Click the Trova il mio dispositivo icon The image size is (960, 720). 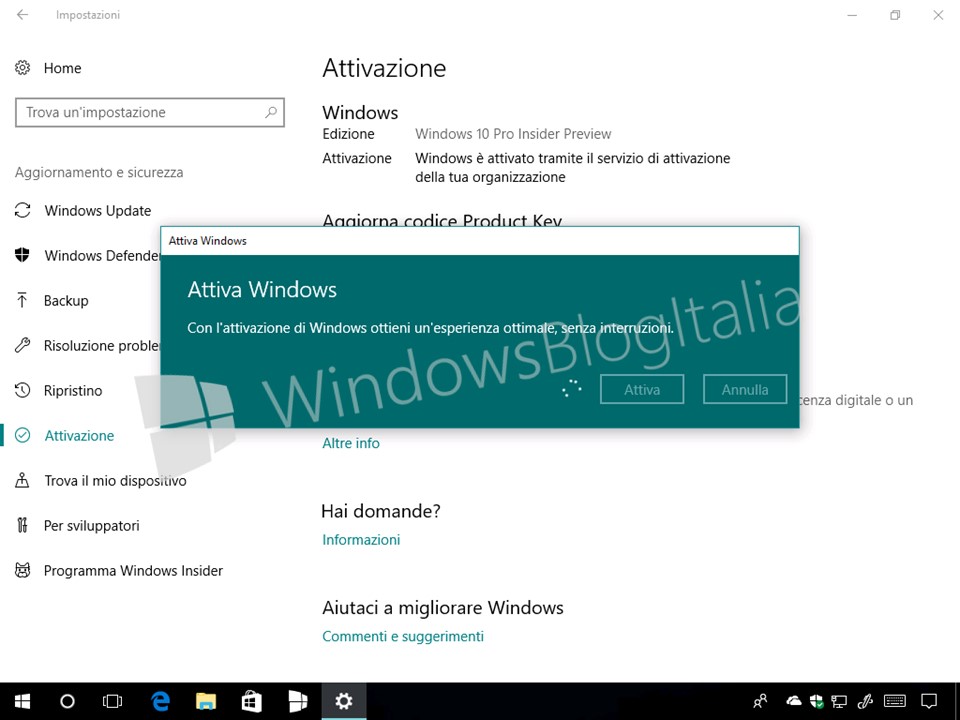coord(23,481)
